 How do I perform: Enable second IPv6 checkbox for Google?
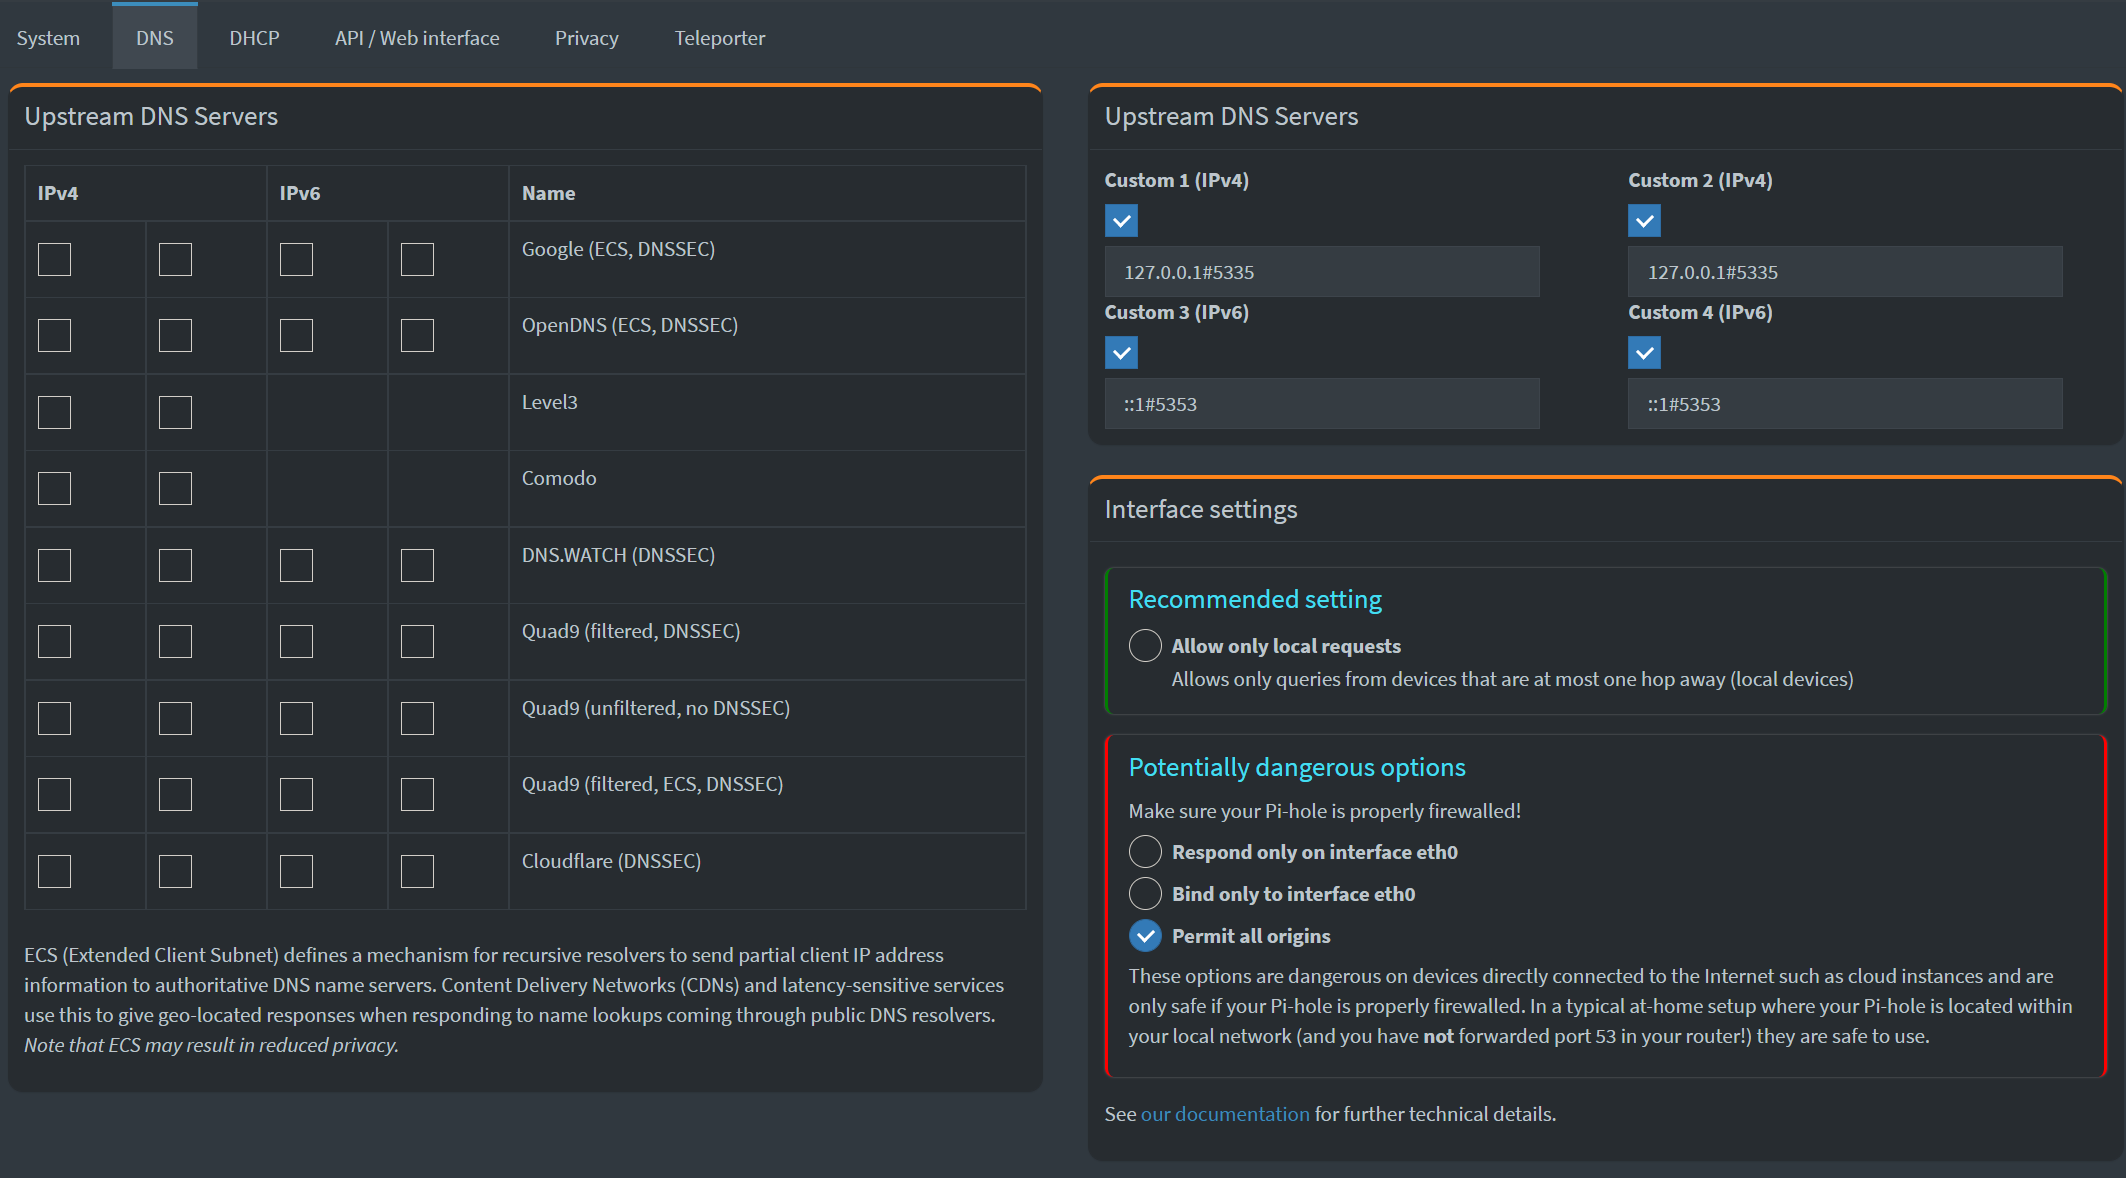pos(417,259)
